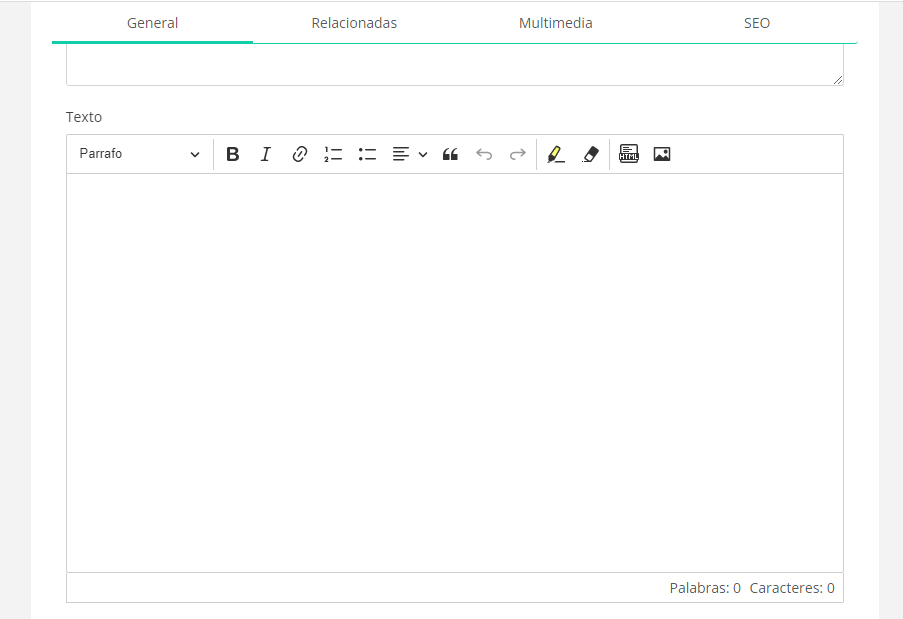Expand the text alignment dropdown
903x619 pixels.
410,154
